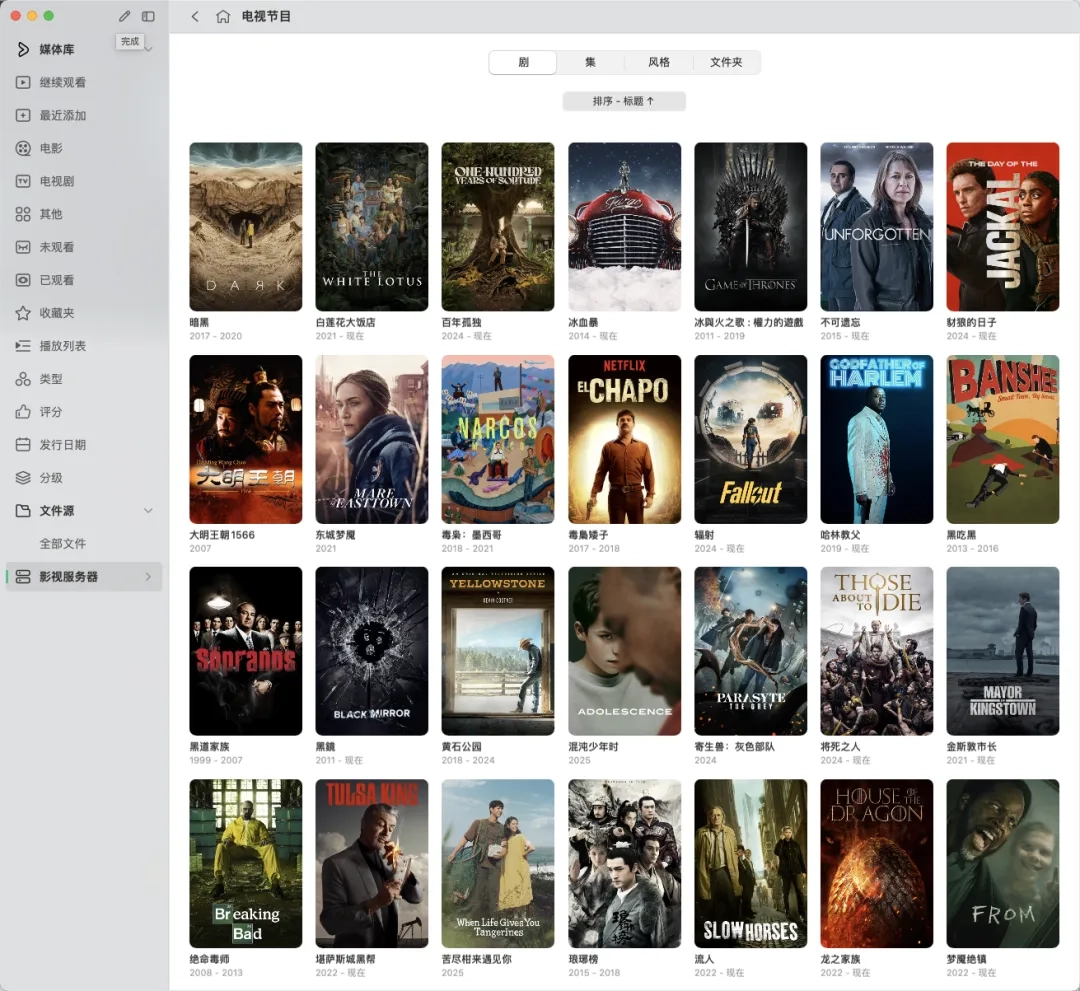This screenshot has width=1080, height=991.
Task: Open the 排序 - 标题 sort dropdown
Action: coord(624,101)
